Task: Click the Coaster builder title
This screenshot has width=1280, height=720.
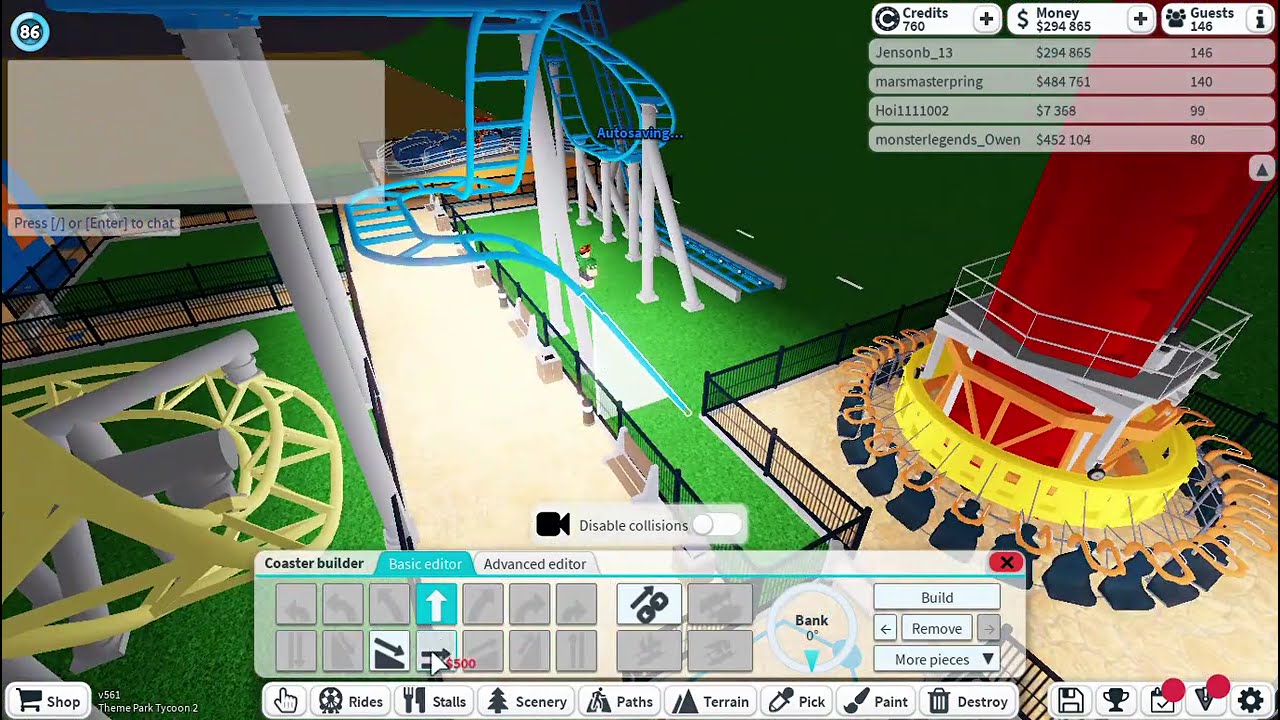Action: pos(314,563)
